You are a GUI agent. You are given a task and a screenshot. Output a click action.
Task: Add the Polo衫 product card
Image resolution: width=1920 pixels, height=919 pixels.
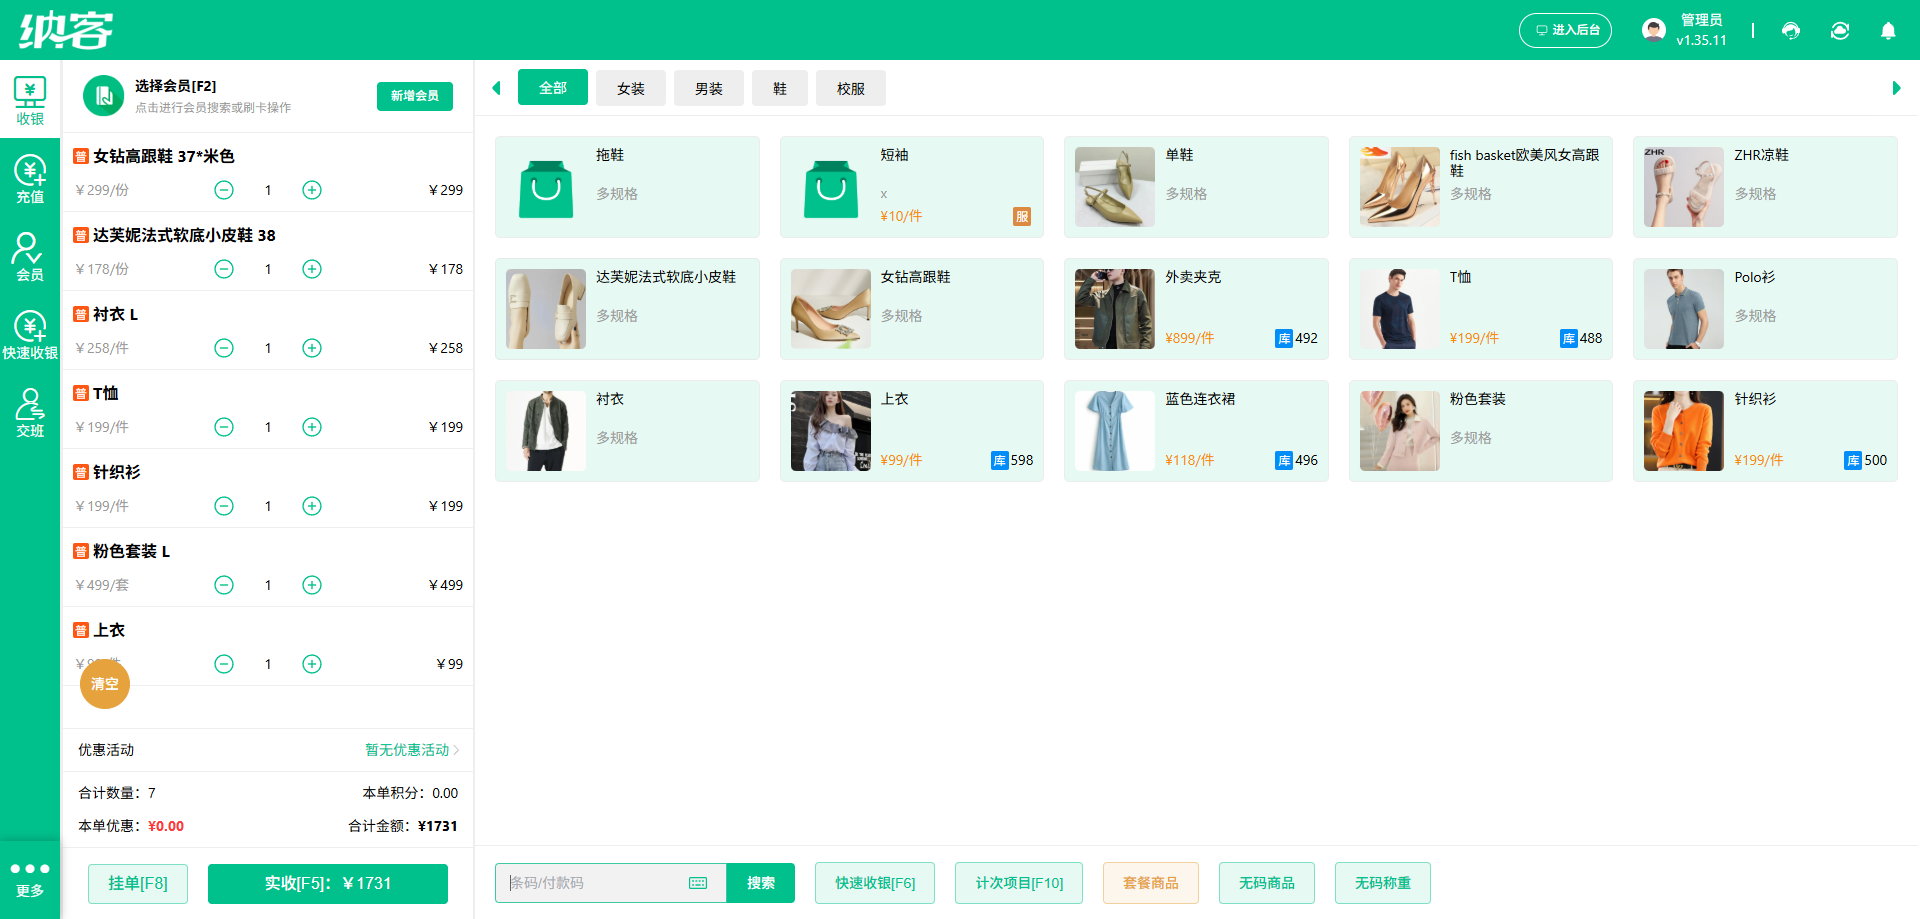pos(1765,309)
